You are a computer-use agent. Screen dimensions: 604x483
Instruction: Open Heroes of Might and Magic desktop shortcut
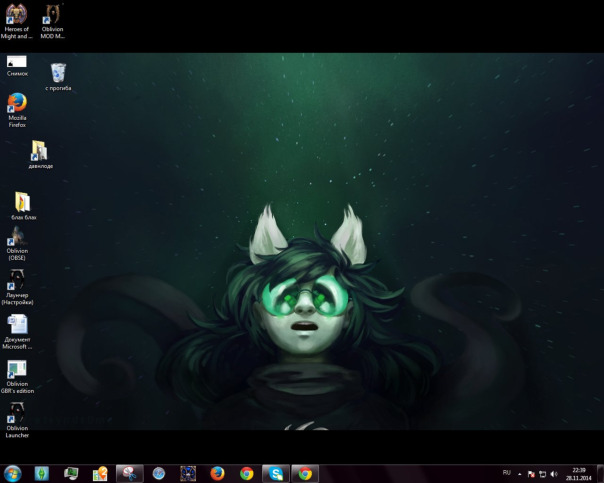pos(16,21)
